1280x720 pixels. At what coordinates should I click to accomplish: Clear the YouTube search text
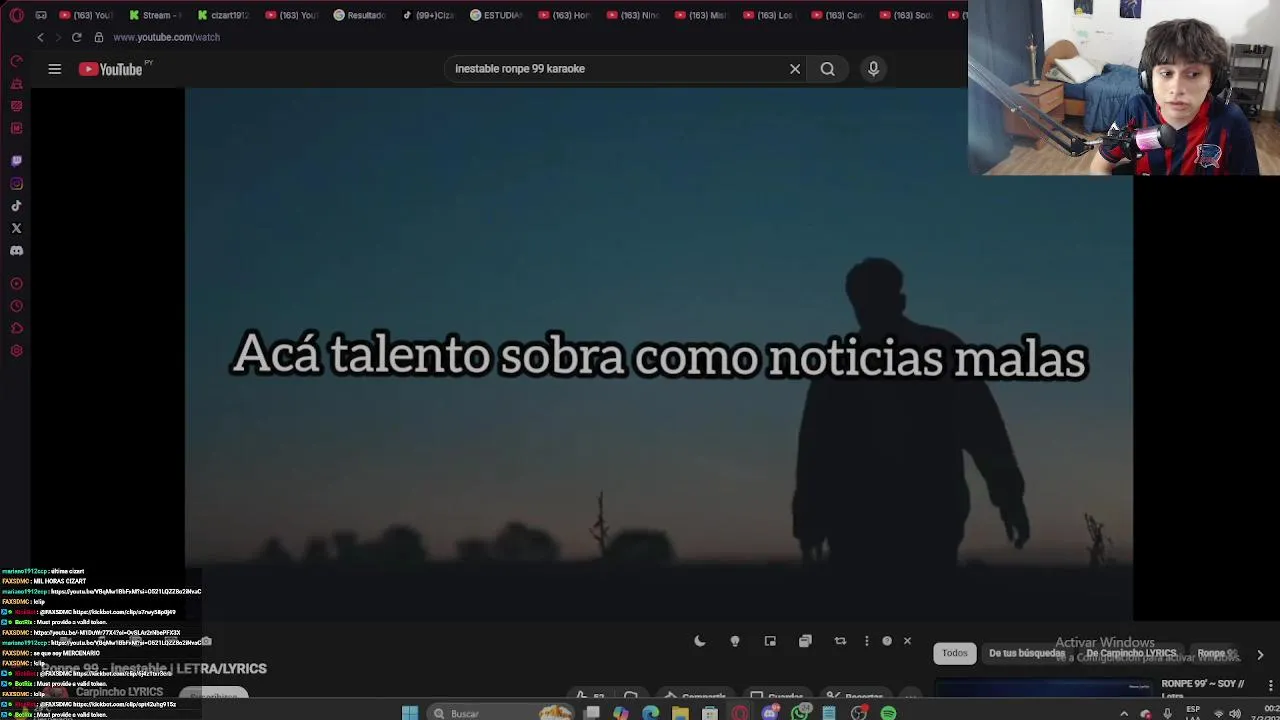(x=795, y=69)
